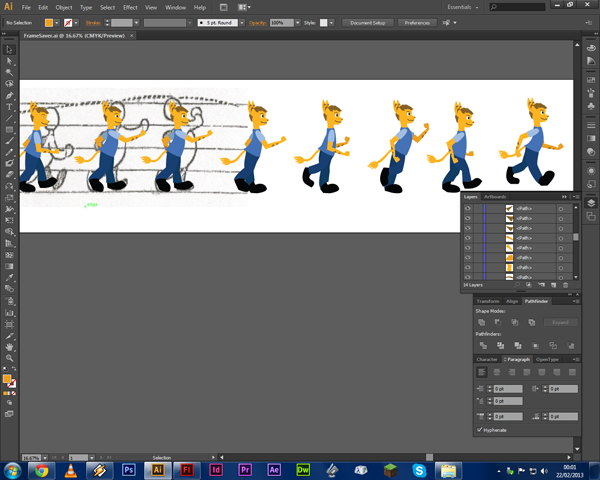
Task: Hide the first Path layer with eye icon
Action: point(468,208)
